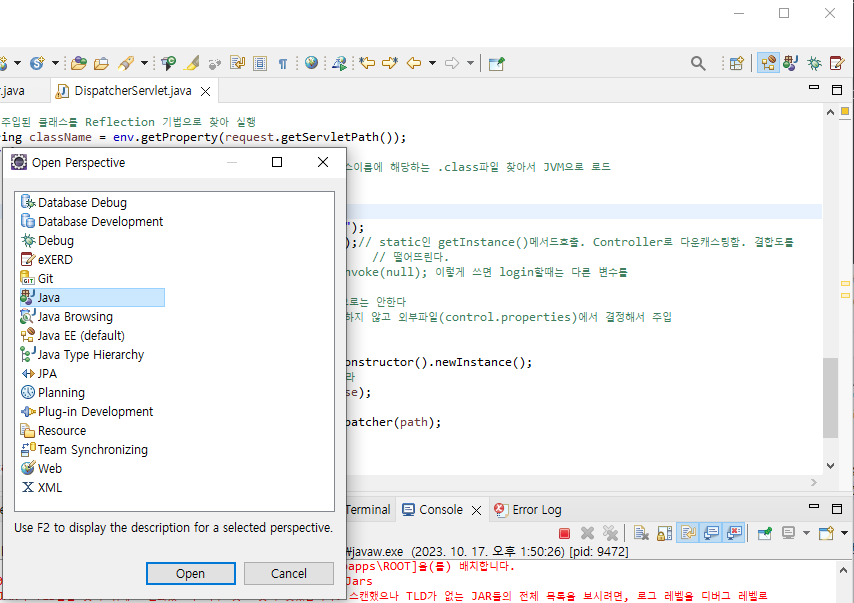Image resolution: width=854 pixels, height=603 pixels.
Task: Toggle Show Console on standard output change
Action: click(711, 533)
